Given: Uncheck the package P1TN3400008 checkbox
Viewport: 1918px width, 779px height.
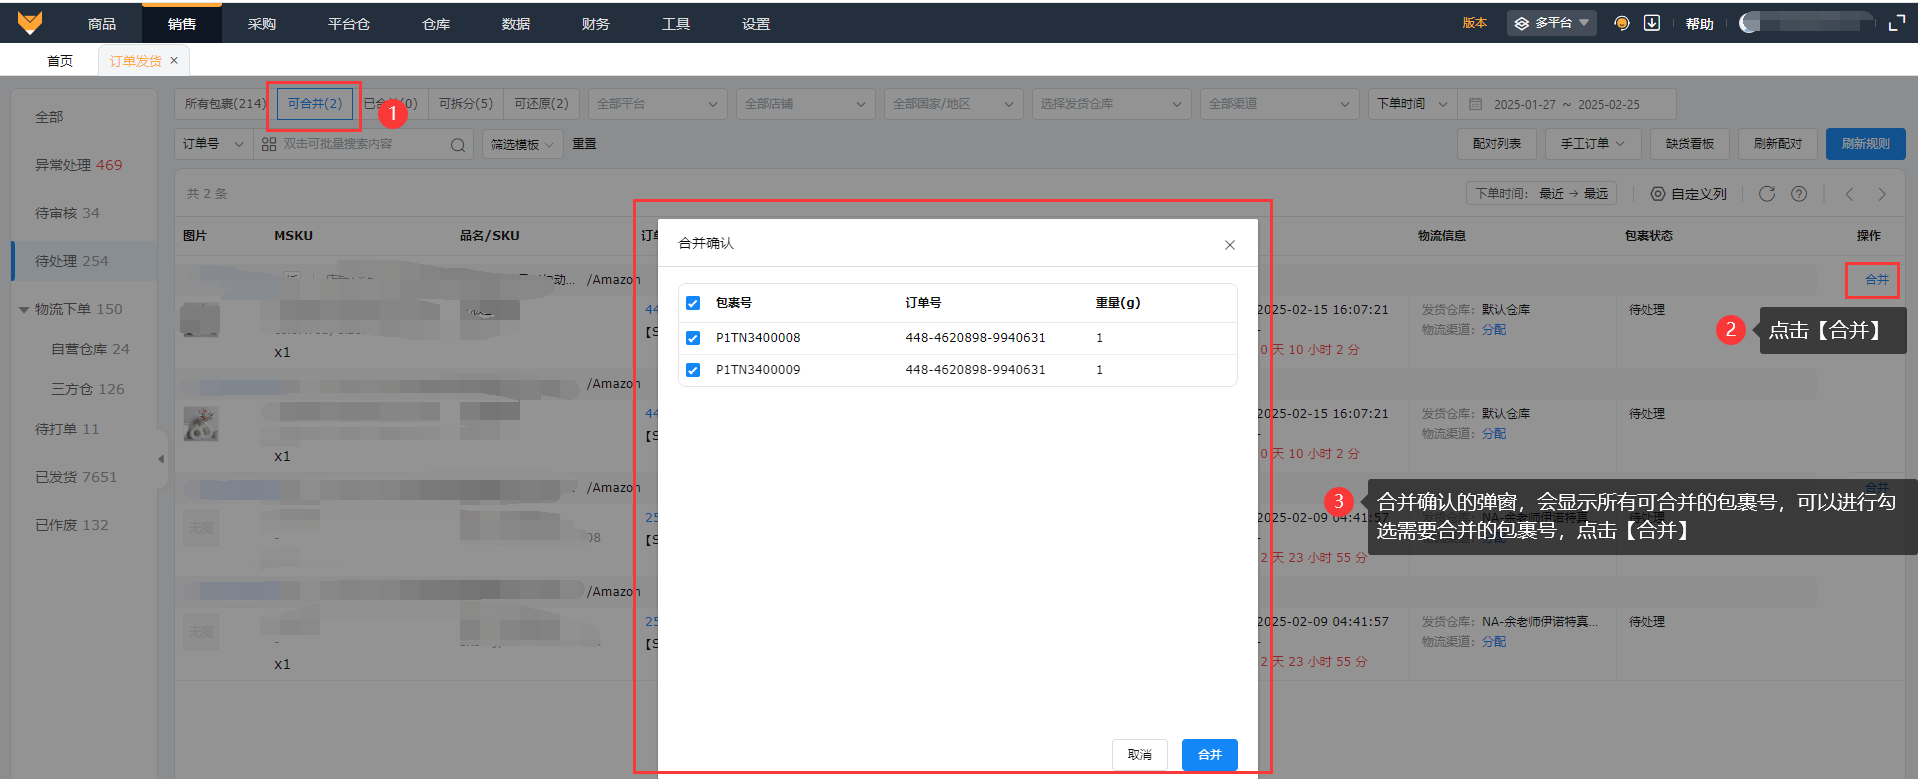Looking at the screenshot, I should (x=693, y=338).
